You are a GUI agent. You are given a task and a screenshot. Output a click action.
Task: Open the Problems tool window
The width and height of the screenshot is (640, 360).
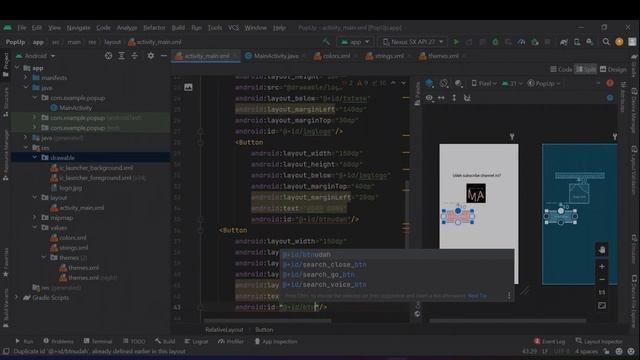58,341
